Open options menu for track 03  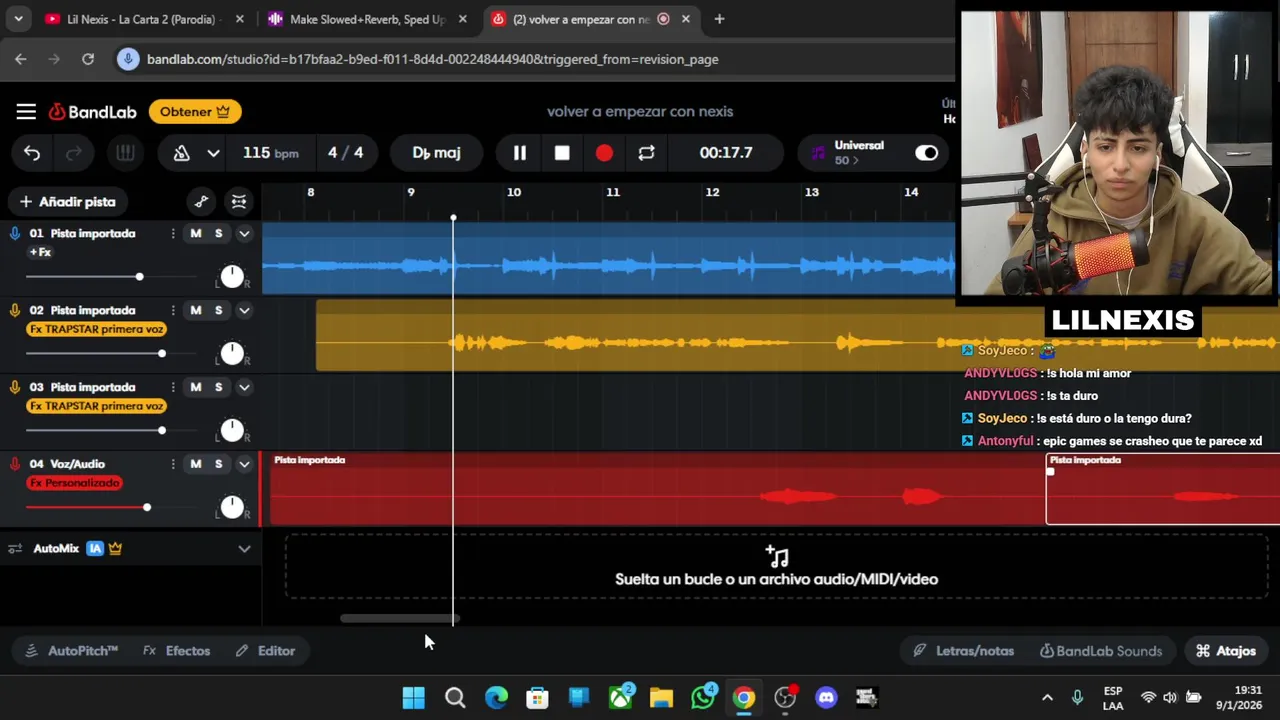pyautogui.click(x=173, y=387)
